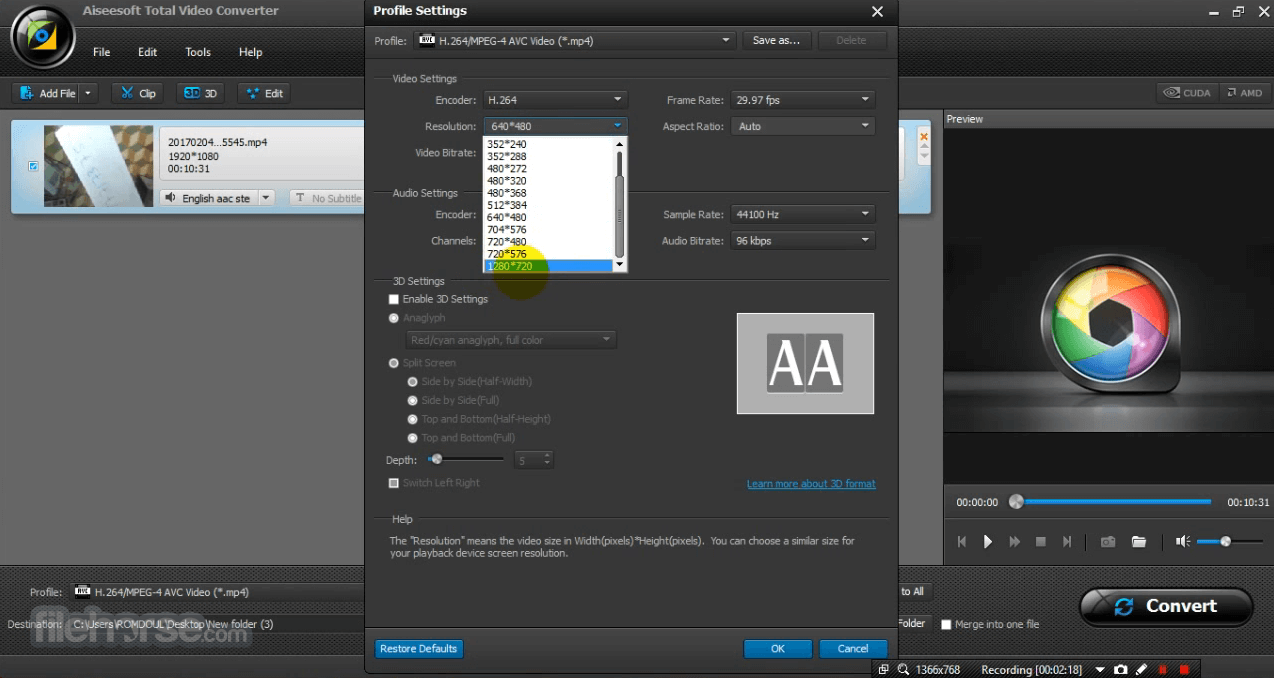Screen dimensions: 1274x678
Task: Uncheck the video file item checkbox
Action: (x=33, y=167)
